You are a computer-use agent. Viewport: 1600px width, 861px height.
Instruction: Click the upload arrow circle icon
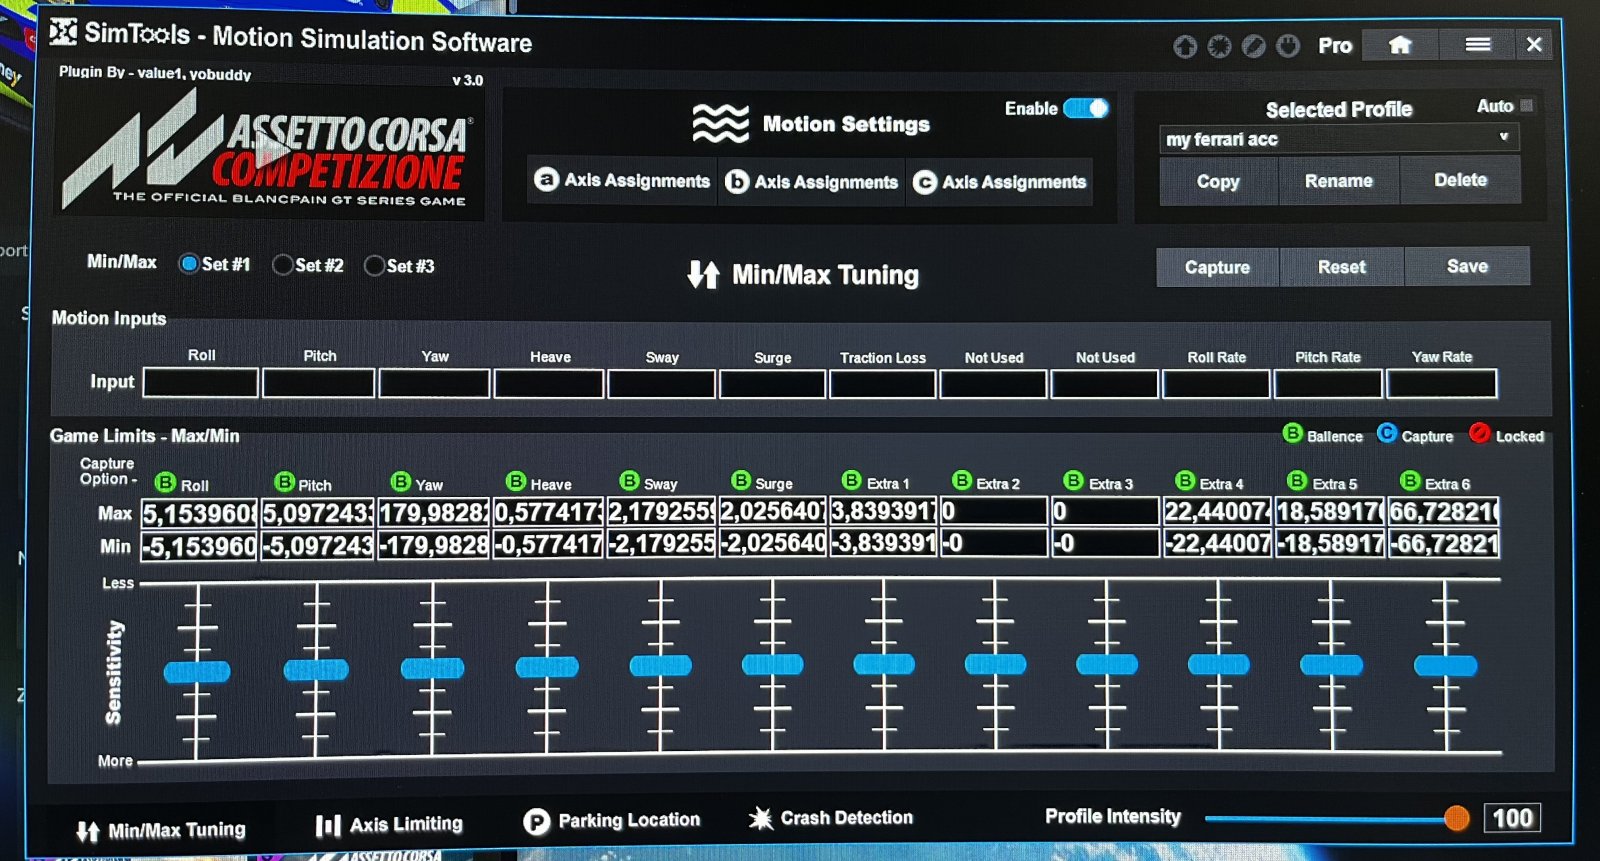point(1185,46)
